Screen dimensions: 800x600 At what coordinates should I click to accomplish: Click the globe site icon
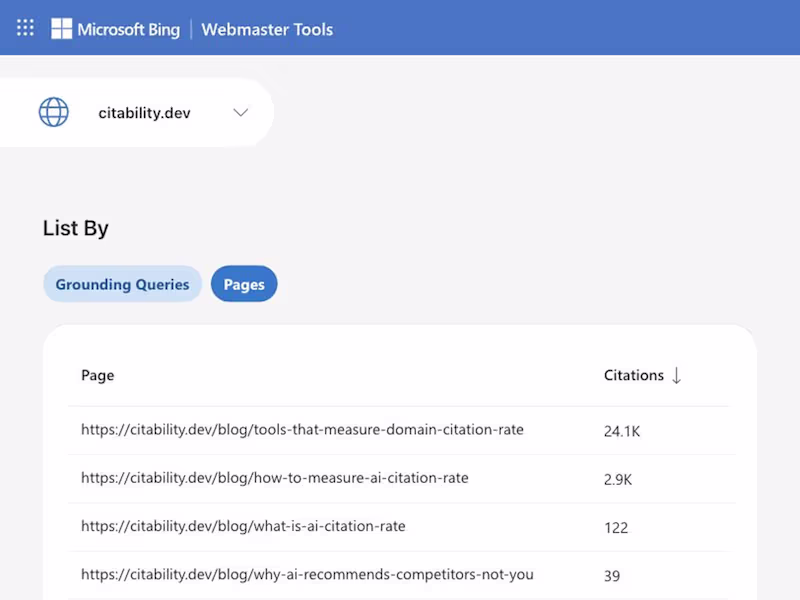(x=54, y=112)
